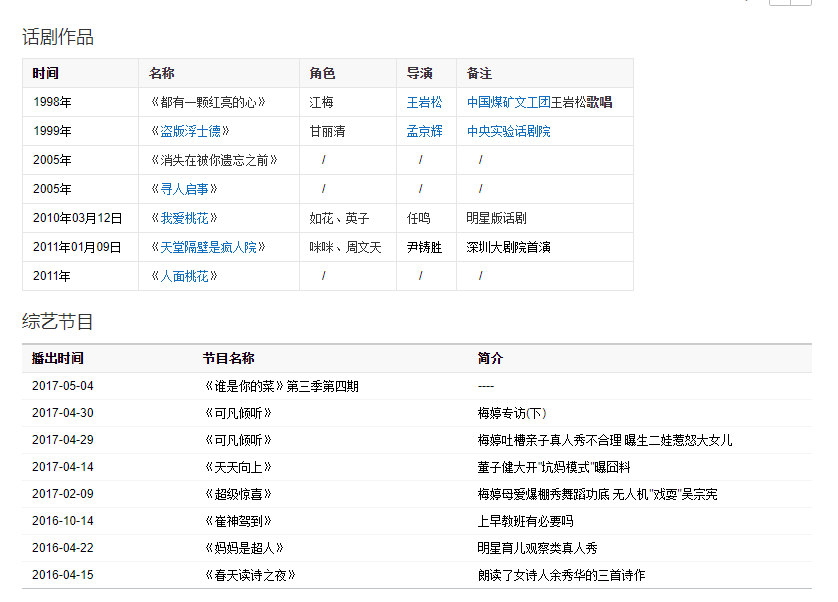The width and height of the screenshot is (838, 602).
Task: Click the 综艺节目 section heading
Action: [x=58, y=321]
